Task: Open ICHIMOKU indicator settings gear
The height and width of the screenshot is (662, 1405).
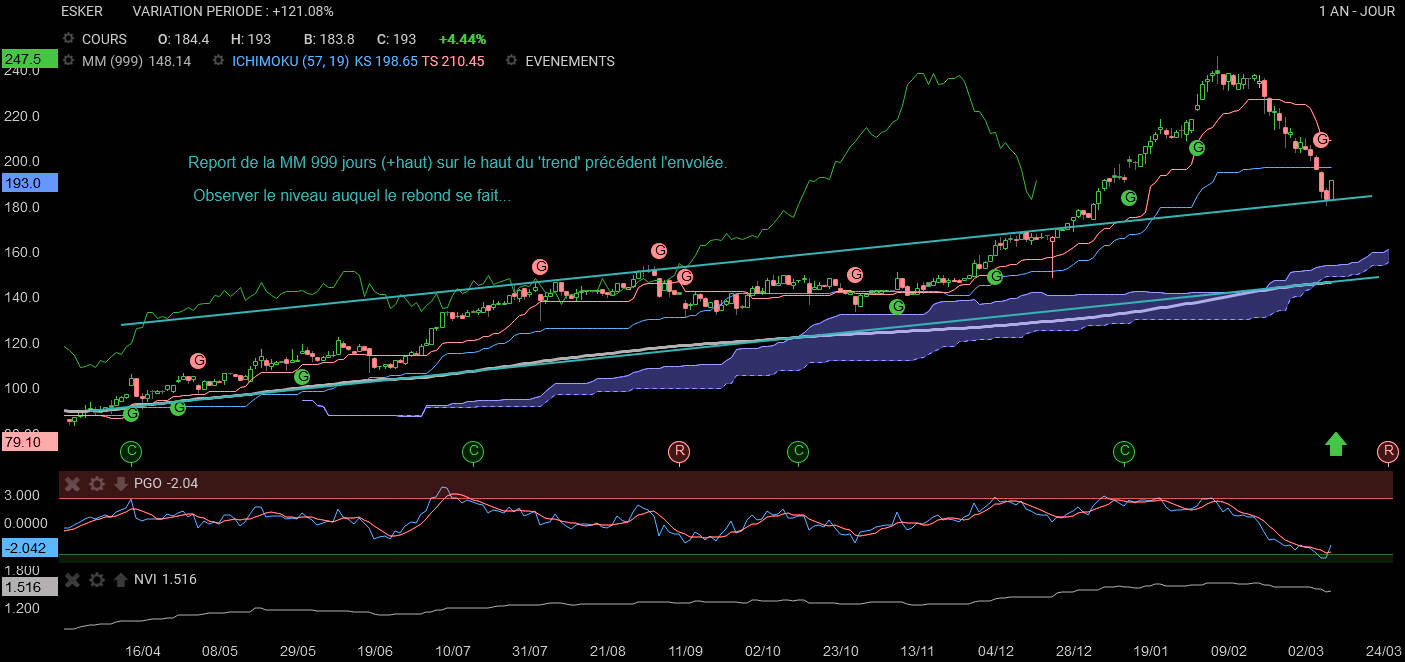Action: 218,61
